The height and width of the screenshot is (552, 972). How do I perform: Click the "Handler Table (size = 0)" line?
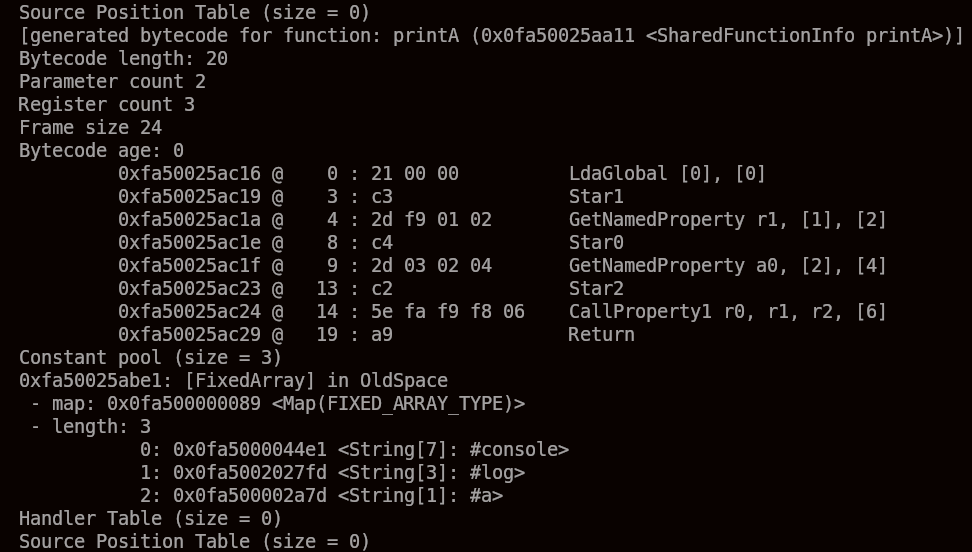[x=150, y=519]
